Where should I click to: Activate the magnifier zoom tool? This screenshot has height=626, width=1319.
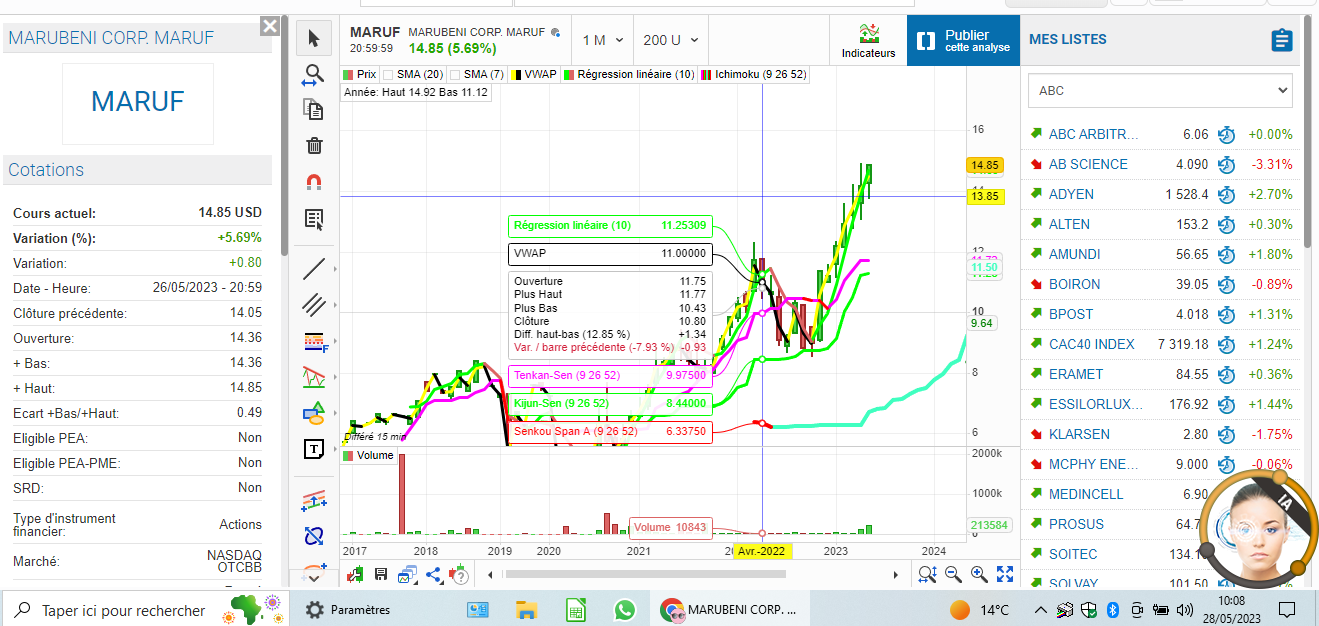tap(314, 74)
